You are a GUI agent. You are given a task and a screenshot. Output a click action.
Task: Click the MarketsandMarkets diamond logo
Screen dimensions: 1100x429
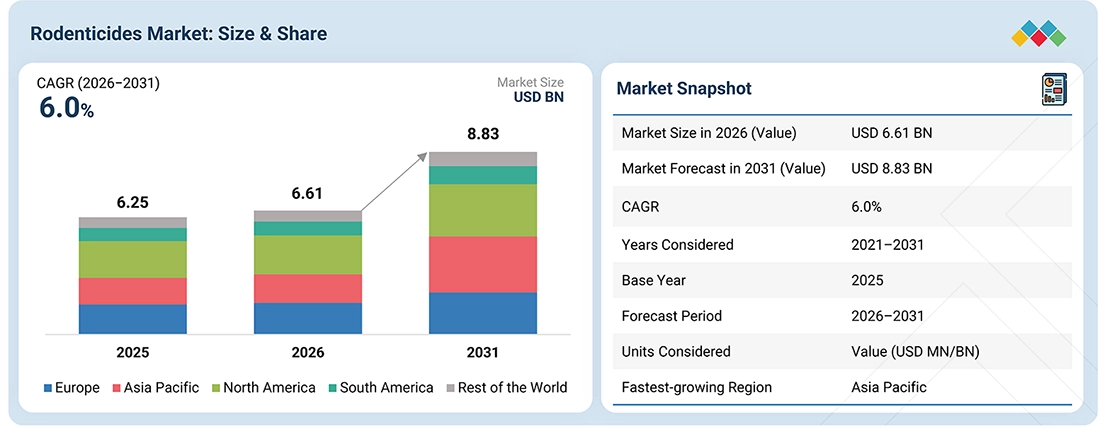click(x=1039, y=33)
